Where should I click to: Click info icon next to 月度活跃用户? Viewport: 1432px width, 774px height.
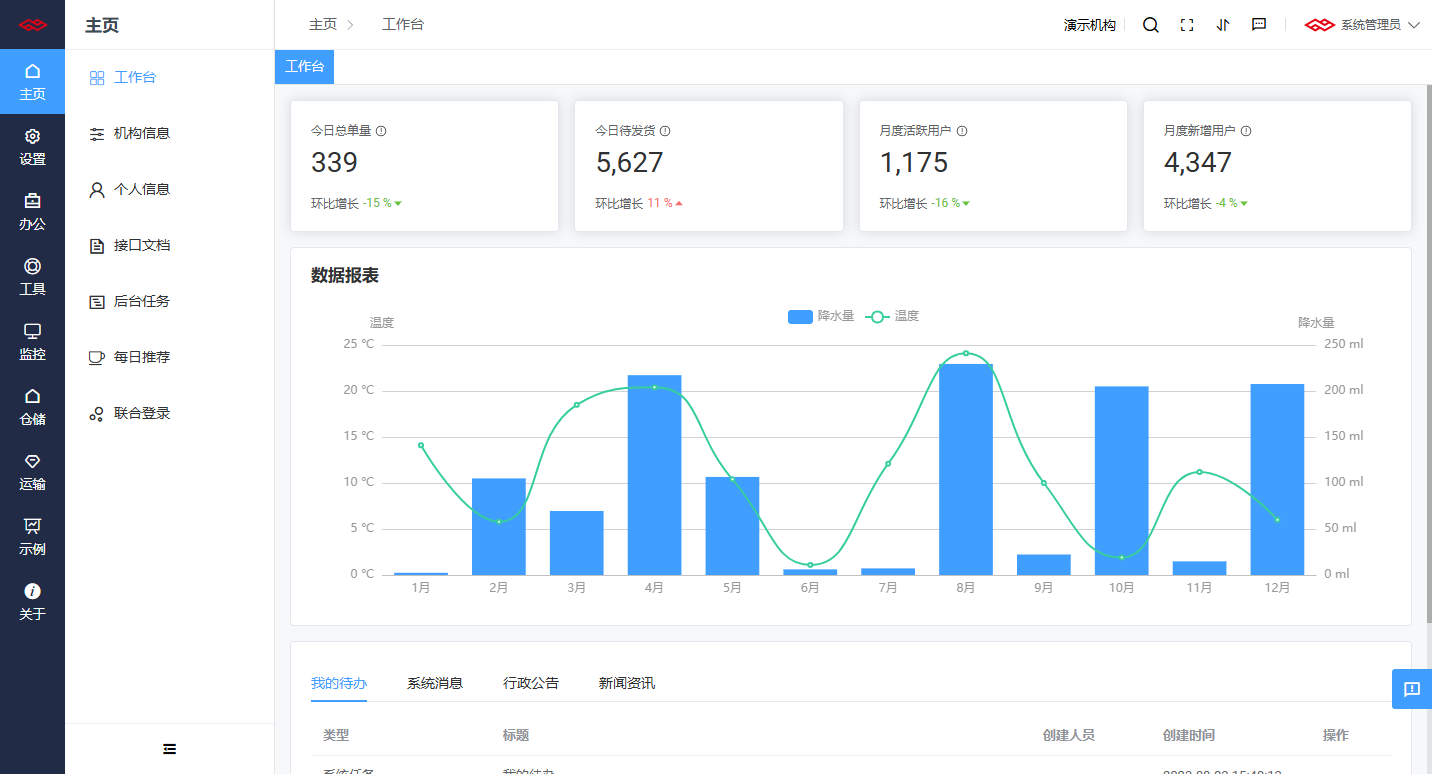coord(962,131)
